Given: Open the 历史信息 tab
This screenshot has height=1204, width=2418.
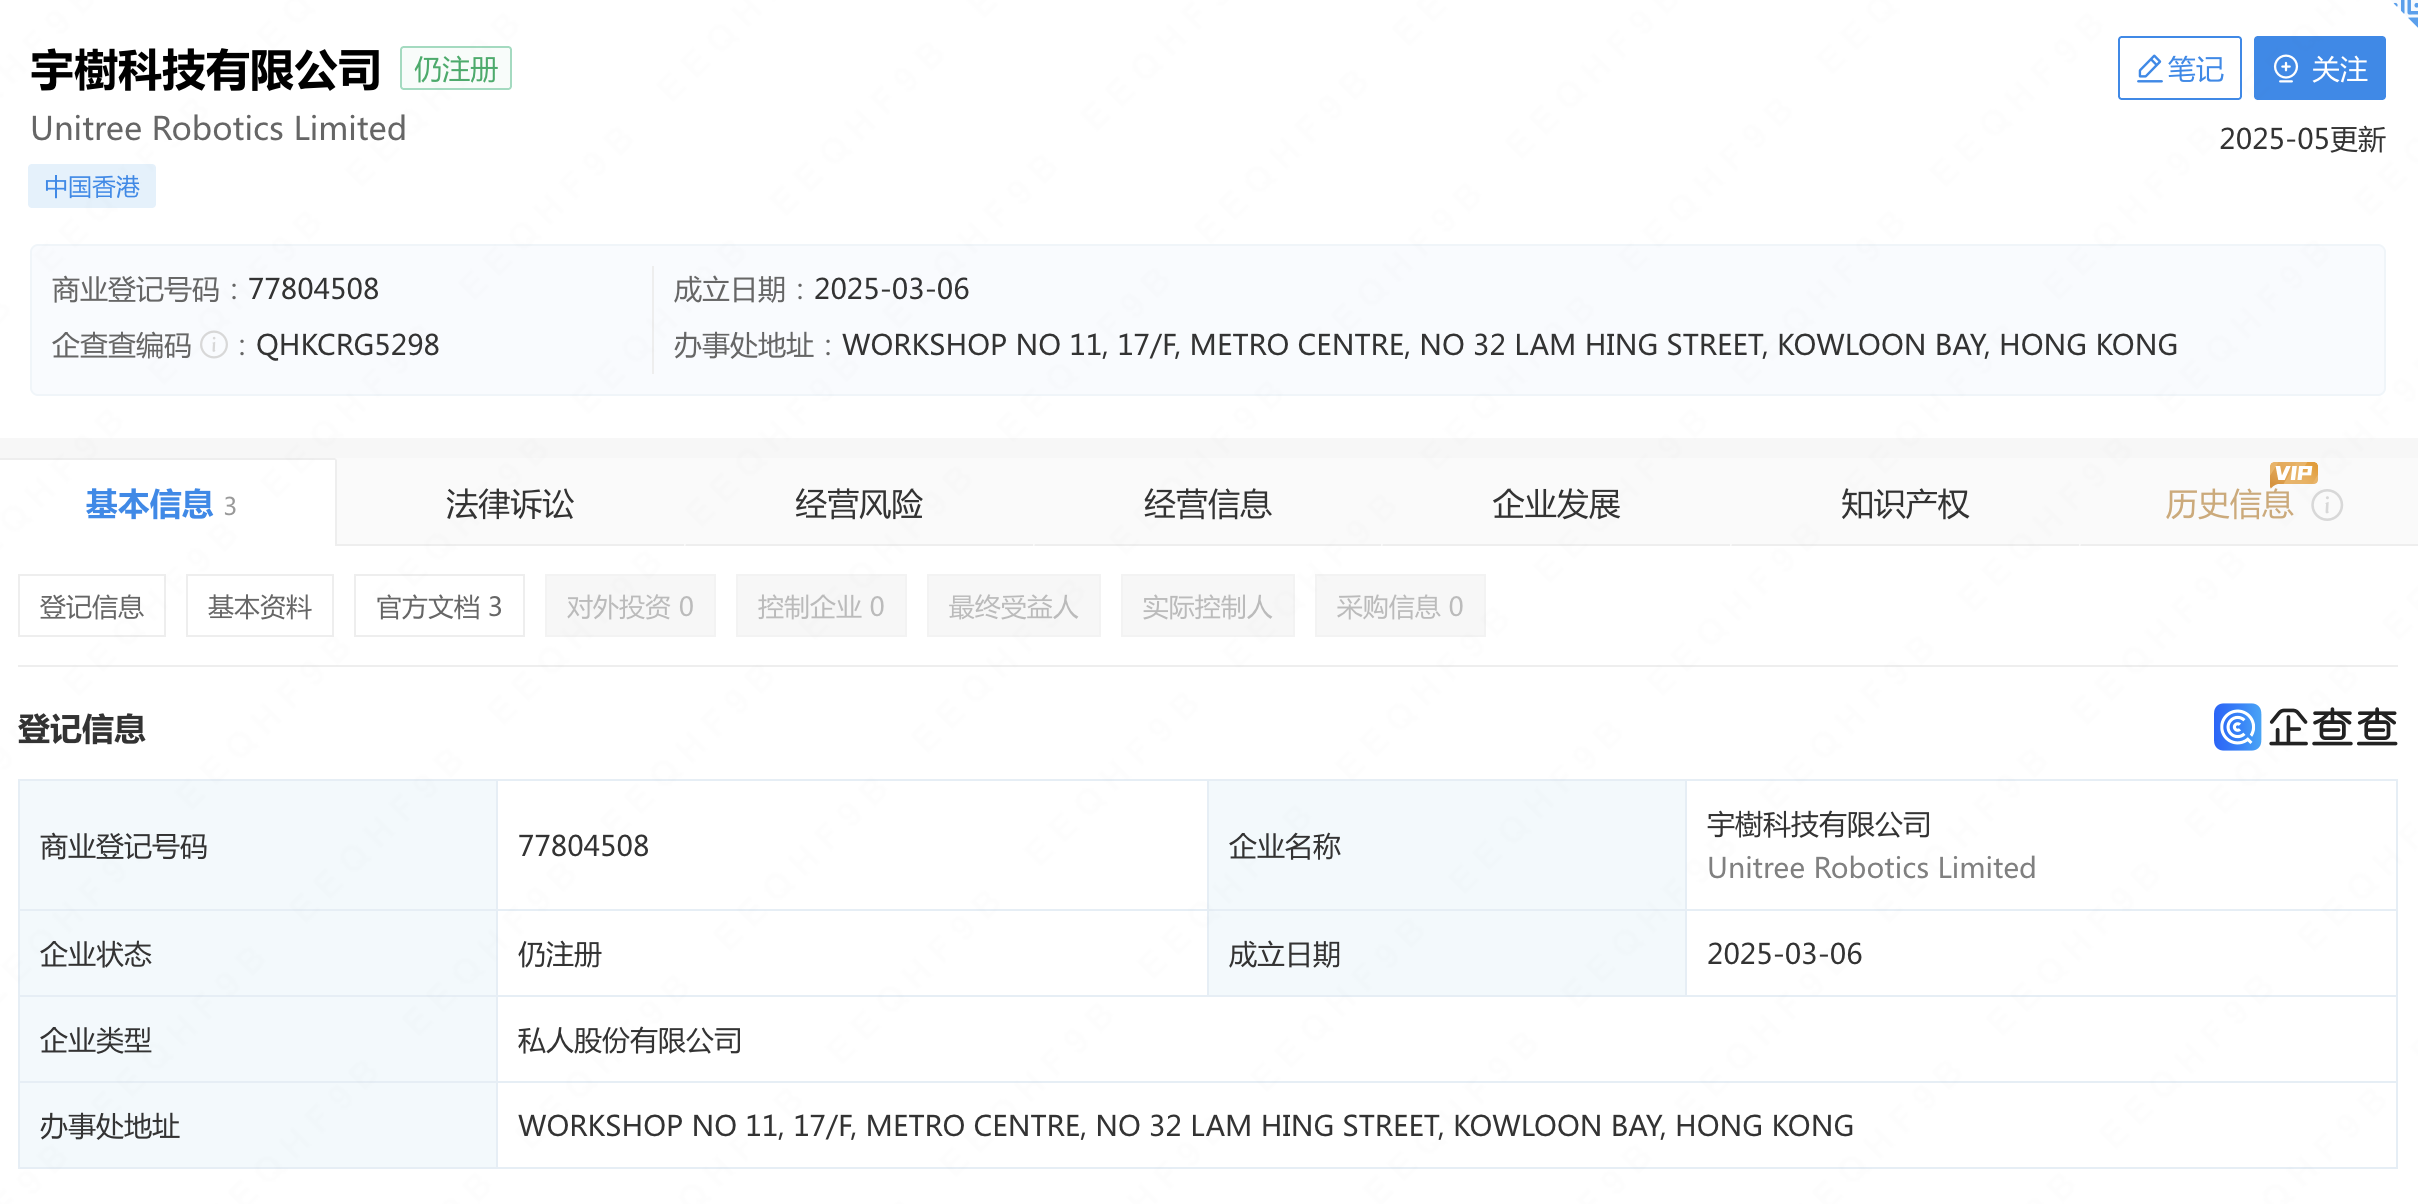Looking at the screenshot, I should point(2229,505).
